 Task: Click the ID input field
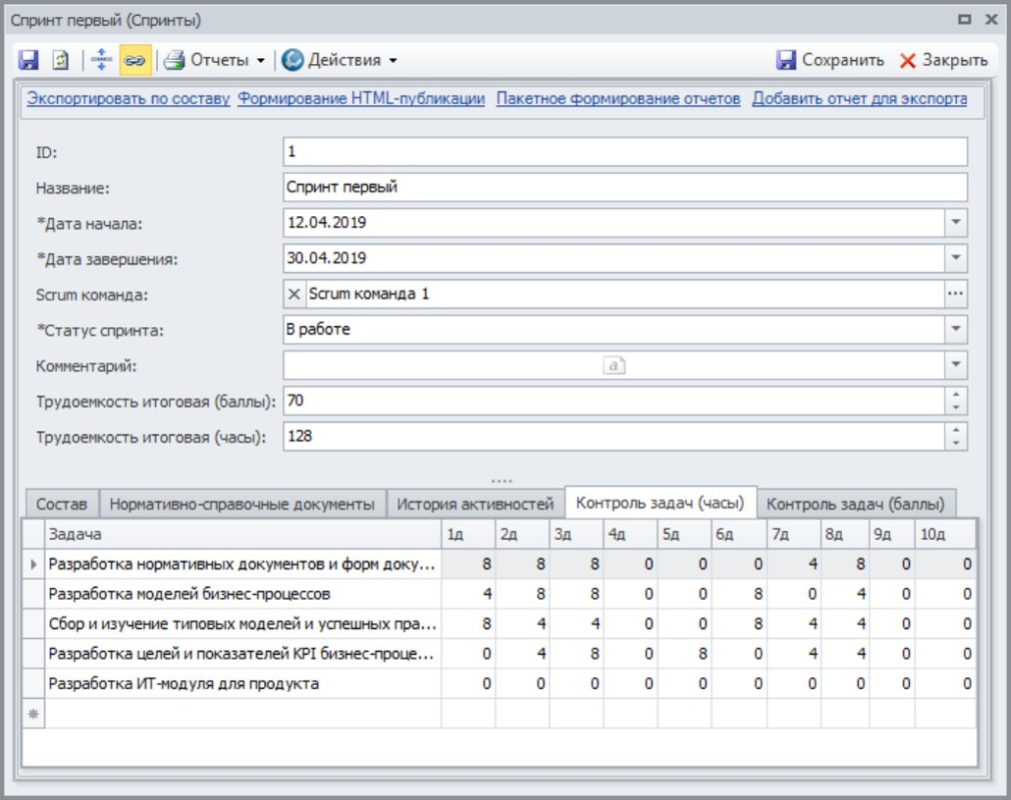click(x=625, y=151)
